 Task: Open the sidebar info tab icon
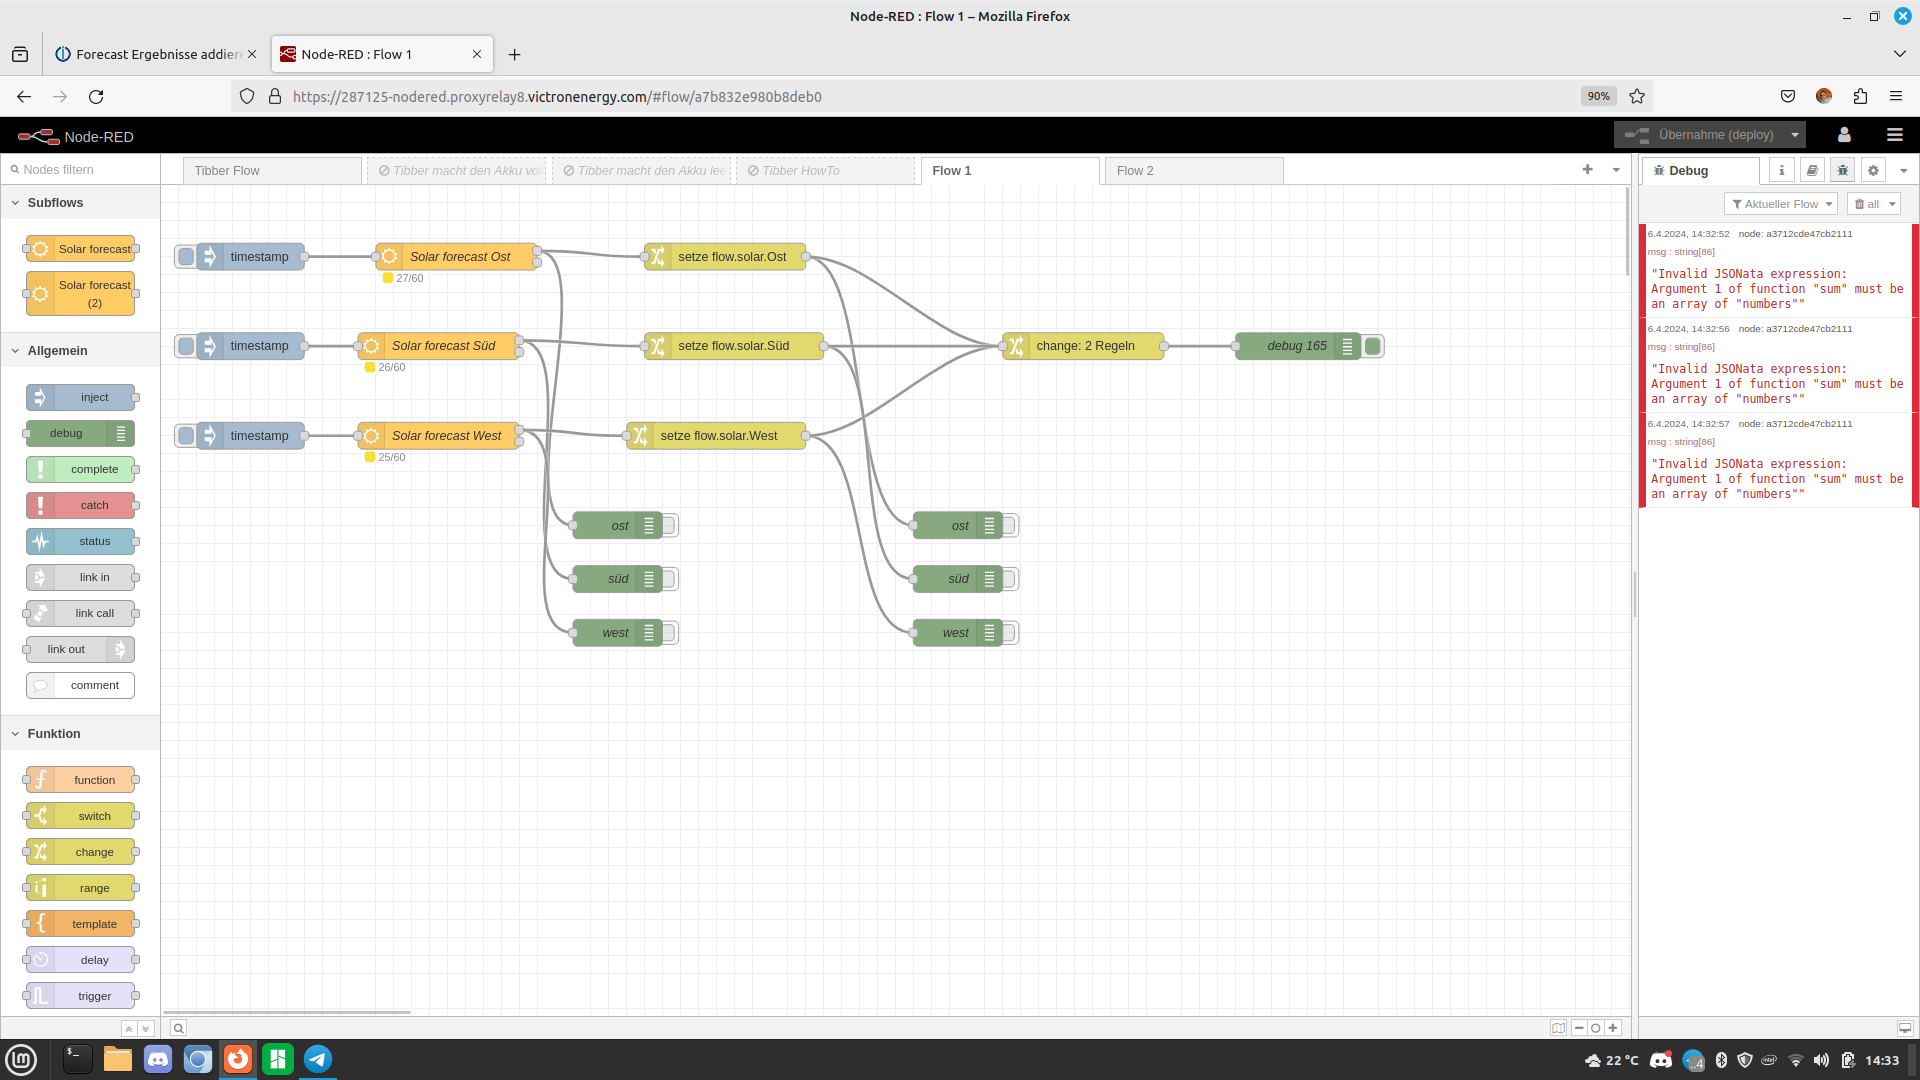click(1781, 170)
